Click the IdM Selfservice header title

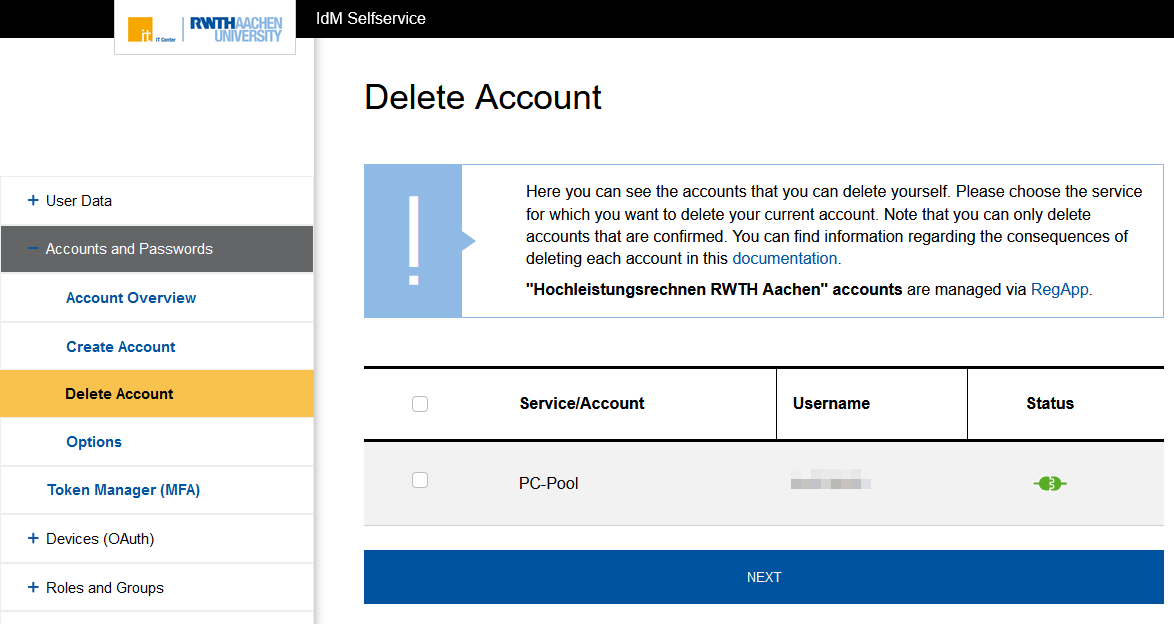click(370, 19)
